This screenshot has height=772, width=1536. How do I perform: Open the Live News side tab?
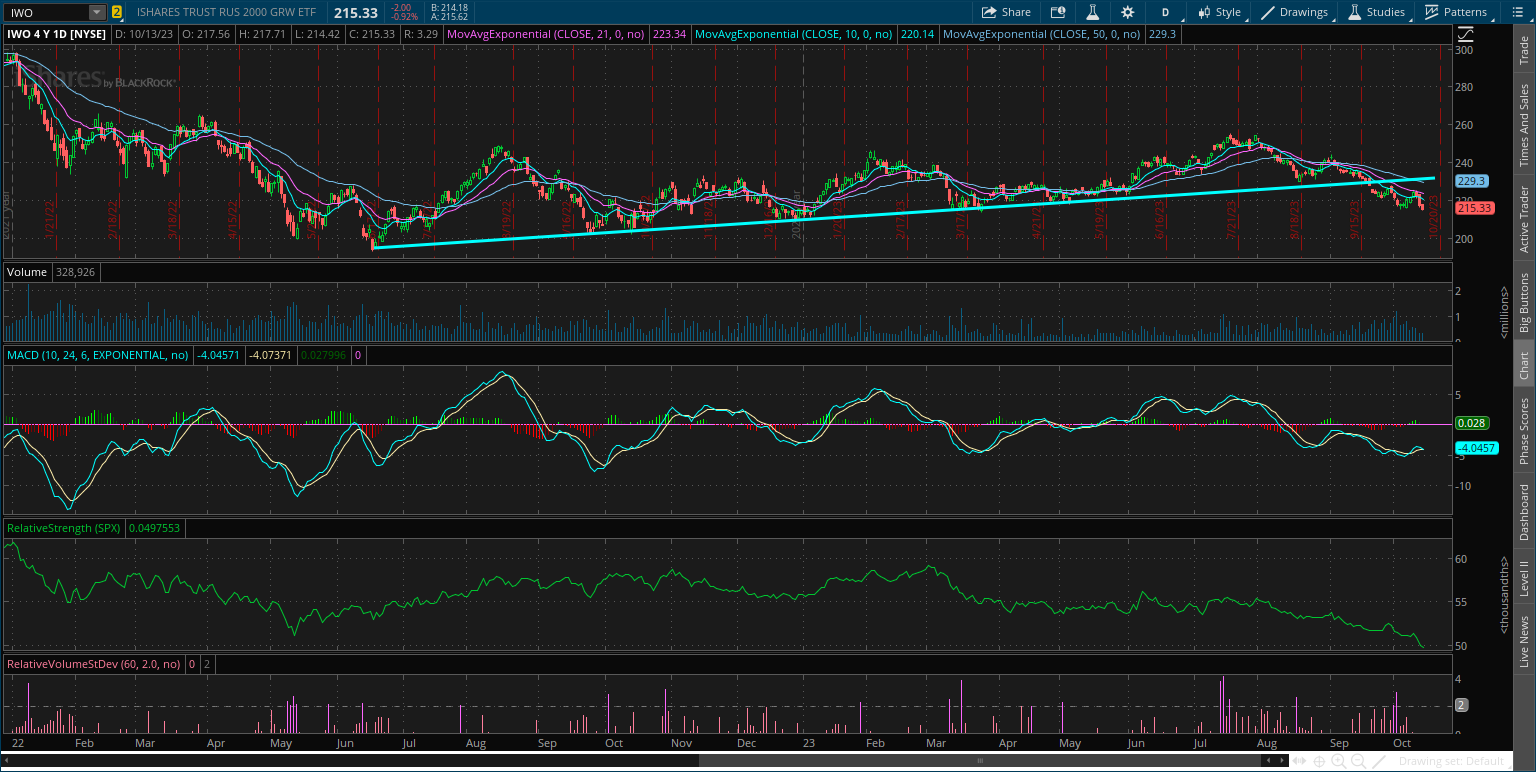click(x=1524, y=641)
